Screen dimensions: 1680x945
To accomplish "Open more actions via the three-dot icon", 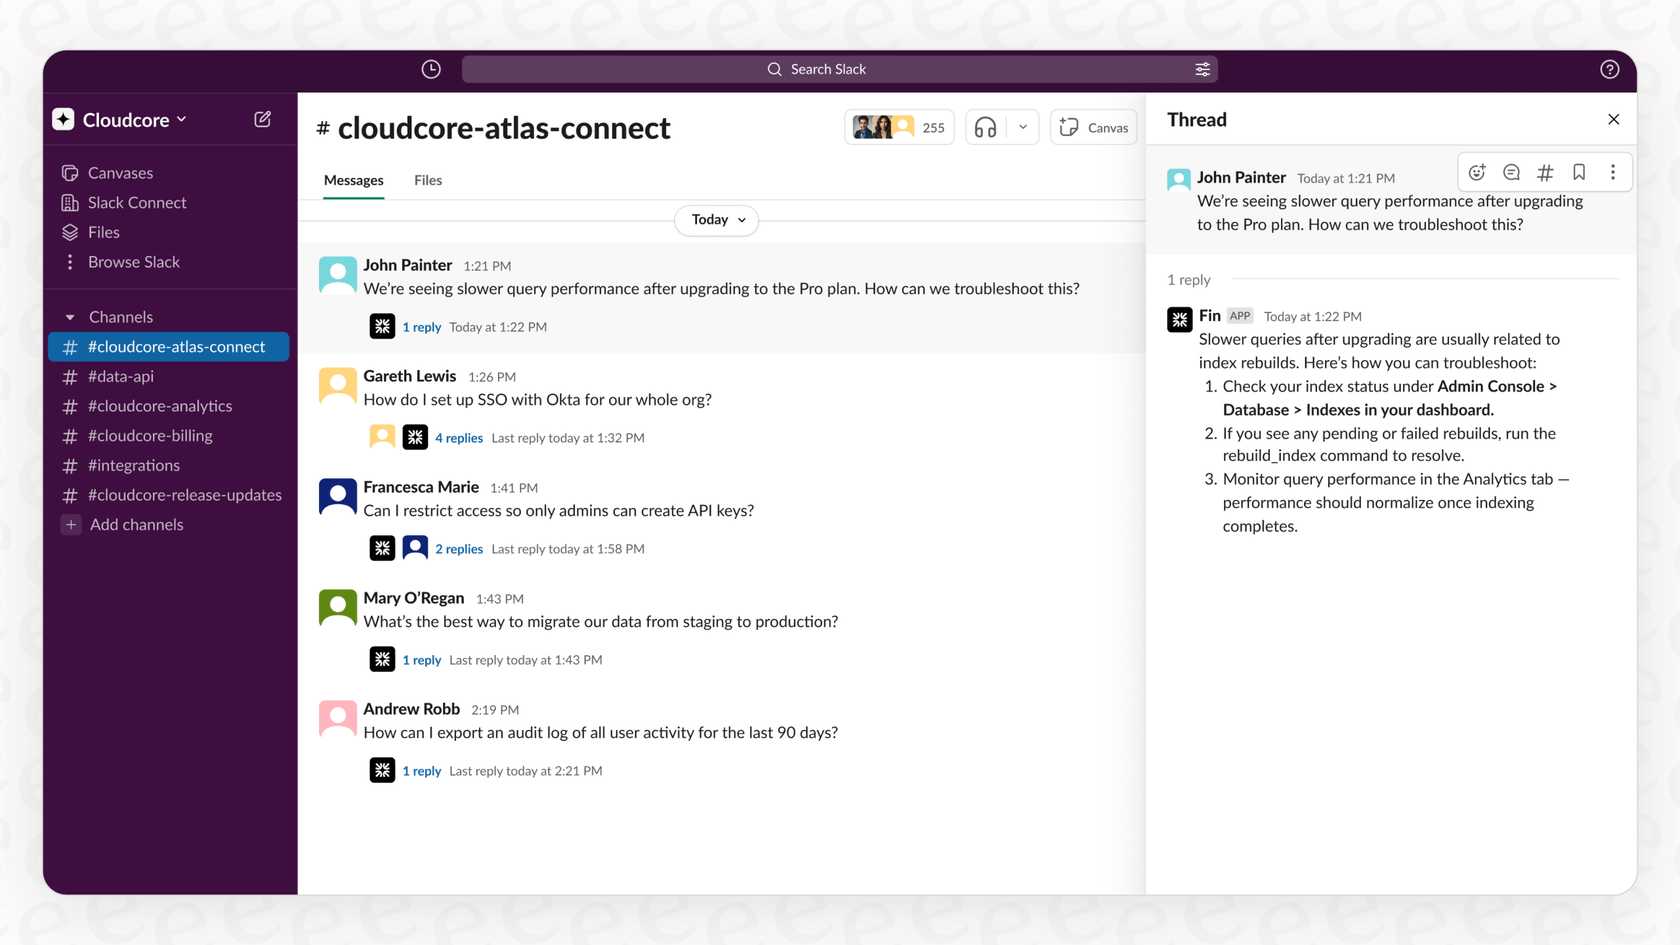I will click(x=1612, y=172).
